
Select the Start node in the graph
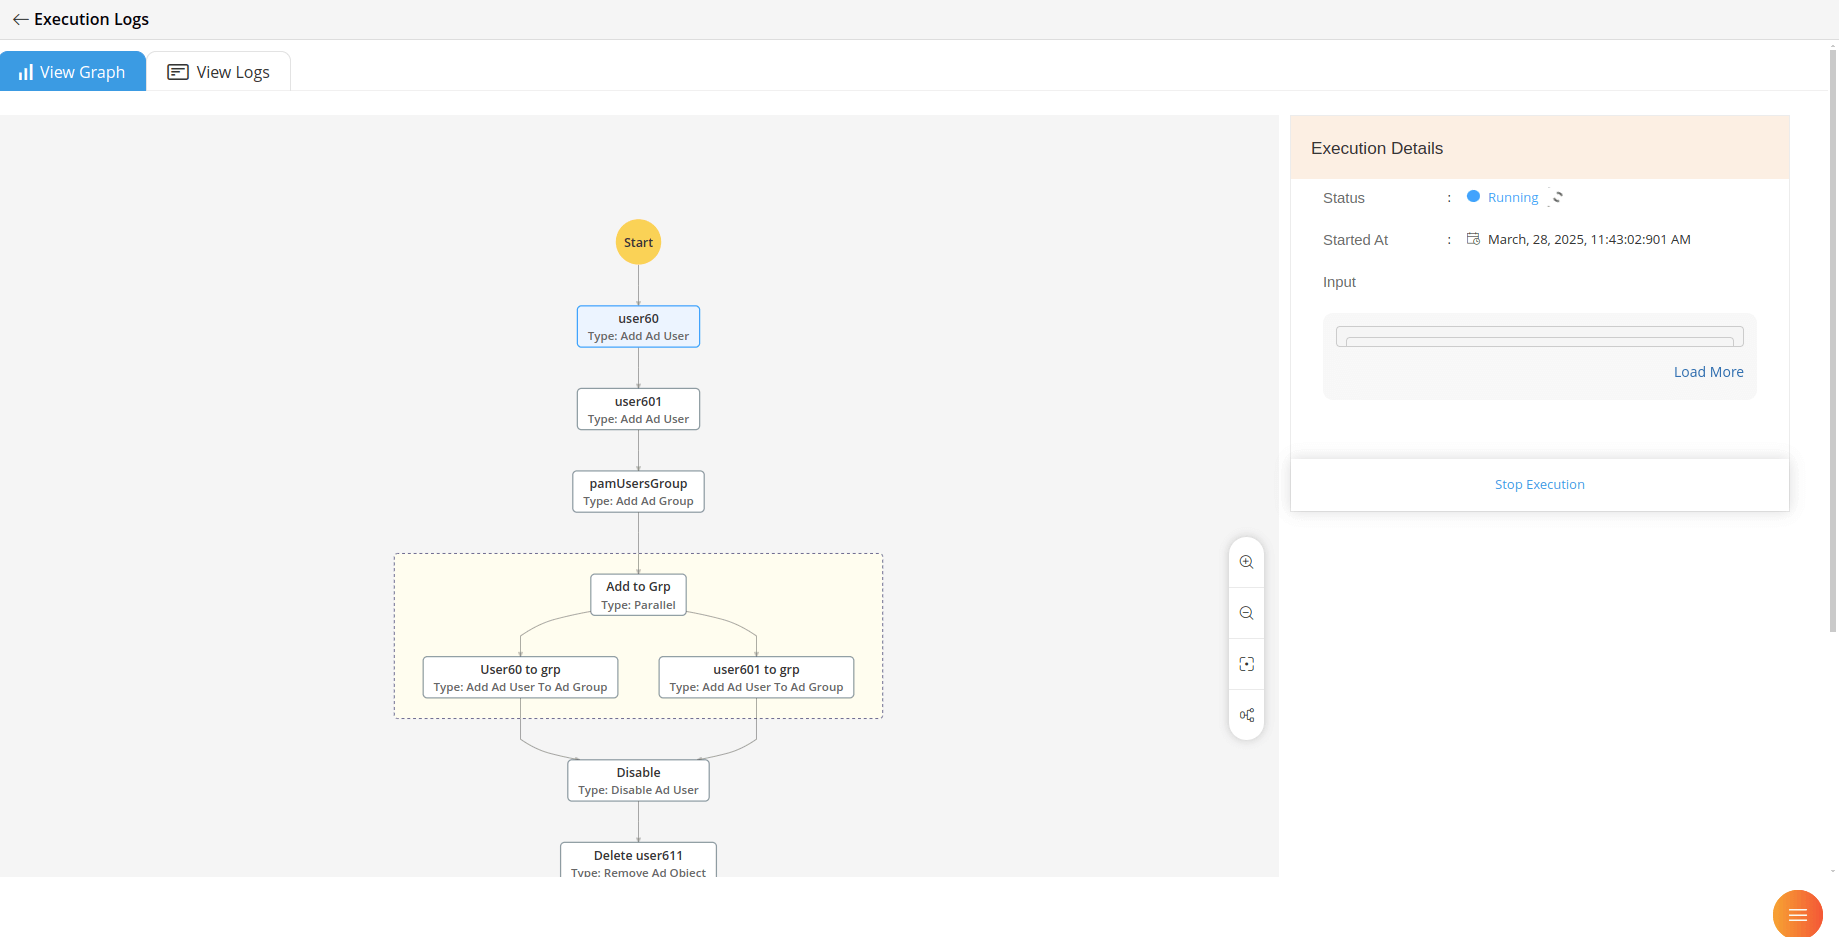point(638,241)
